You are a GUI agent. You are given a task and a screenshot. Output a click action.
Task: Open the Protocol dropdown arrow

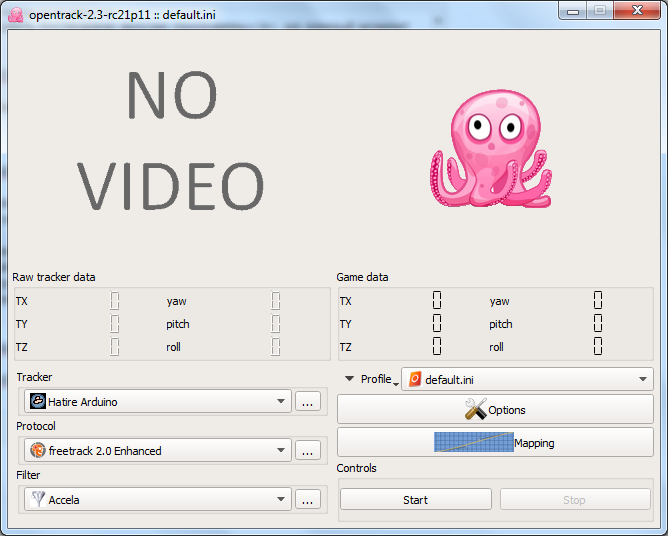281,450
